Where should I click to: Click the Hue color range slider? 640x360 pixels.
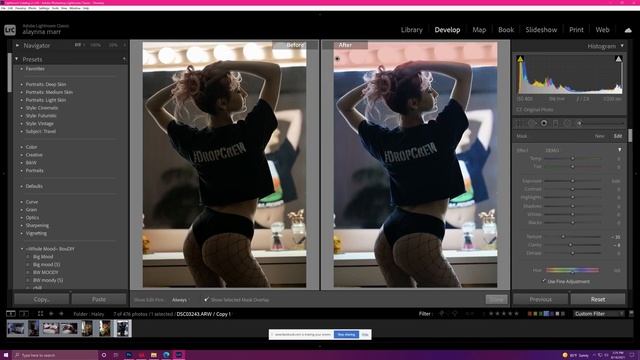pos(572,270)
